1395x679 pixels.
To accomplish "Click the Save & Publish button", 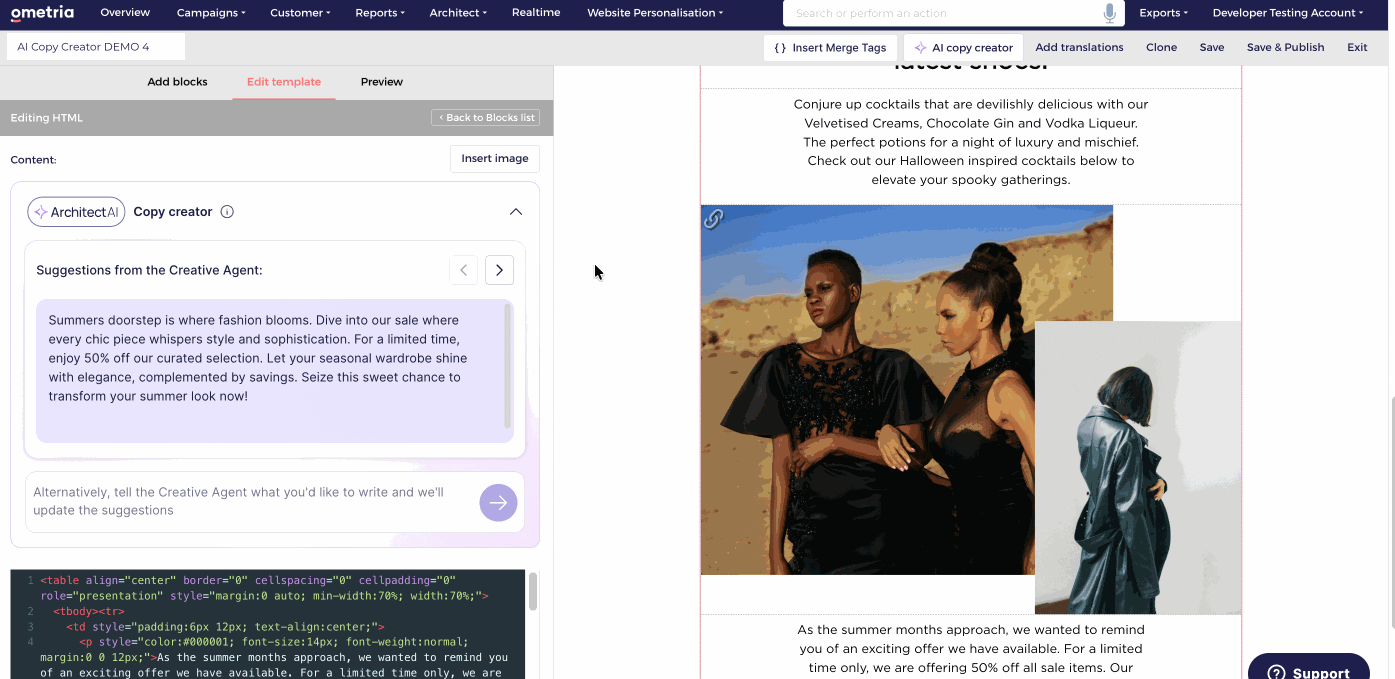I will click(x=1285, y=47).
